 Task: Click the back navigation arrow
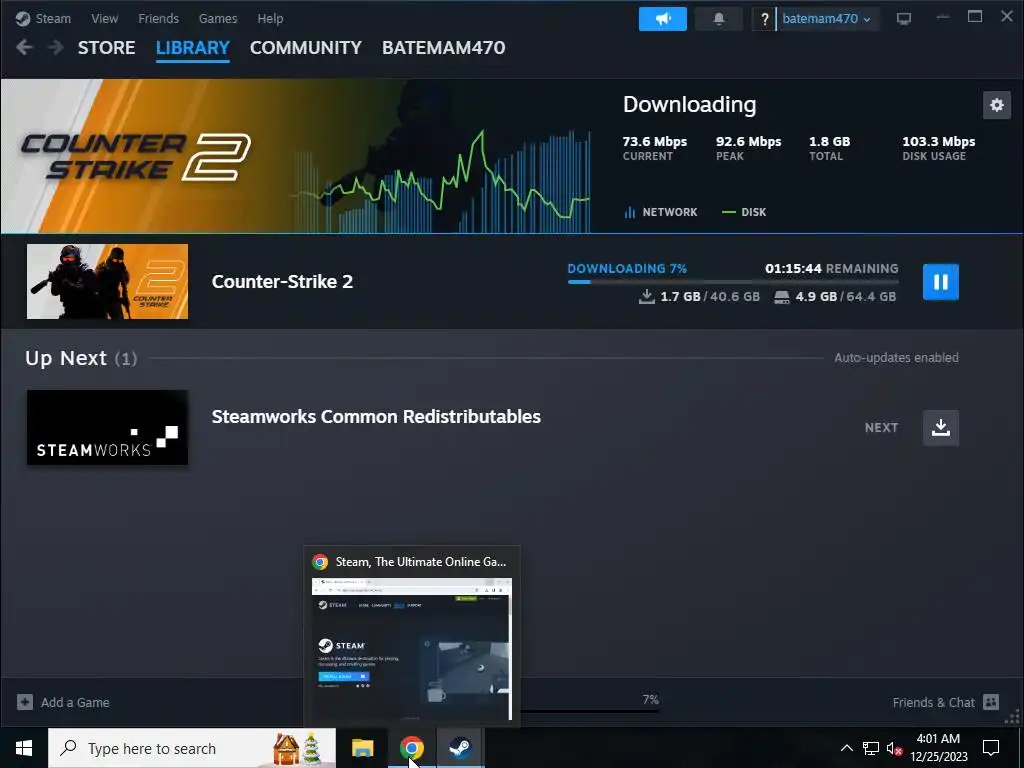(24, 47)
